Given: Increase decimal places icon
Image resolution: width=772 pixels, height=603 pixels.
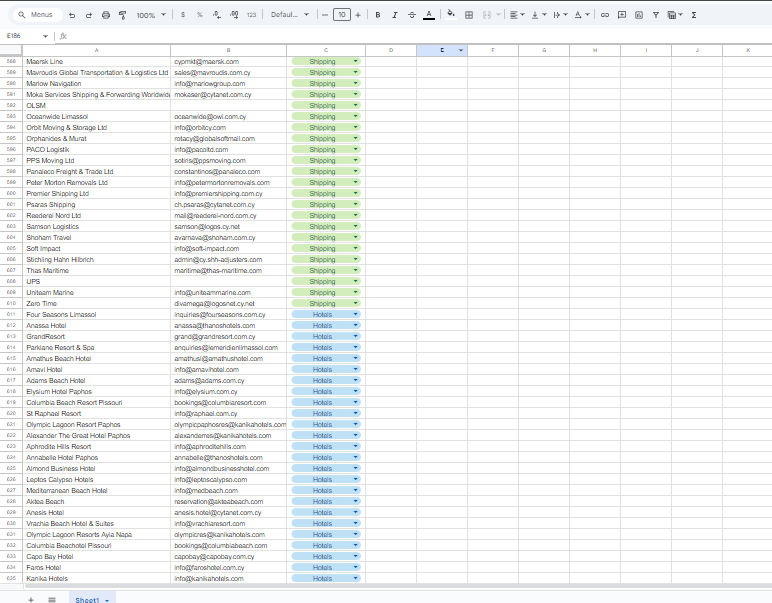Looking at the screenshot, I should pos(234,15).
